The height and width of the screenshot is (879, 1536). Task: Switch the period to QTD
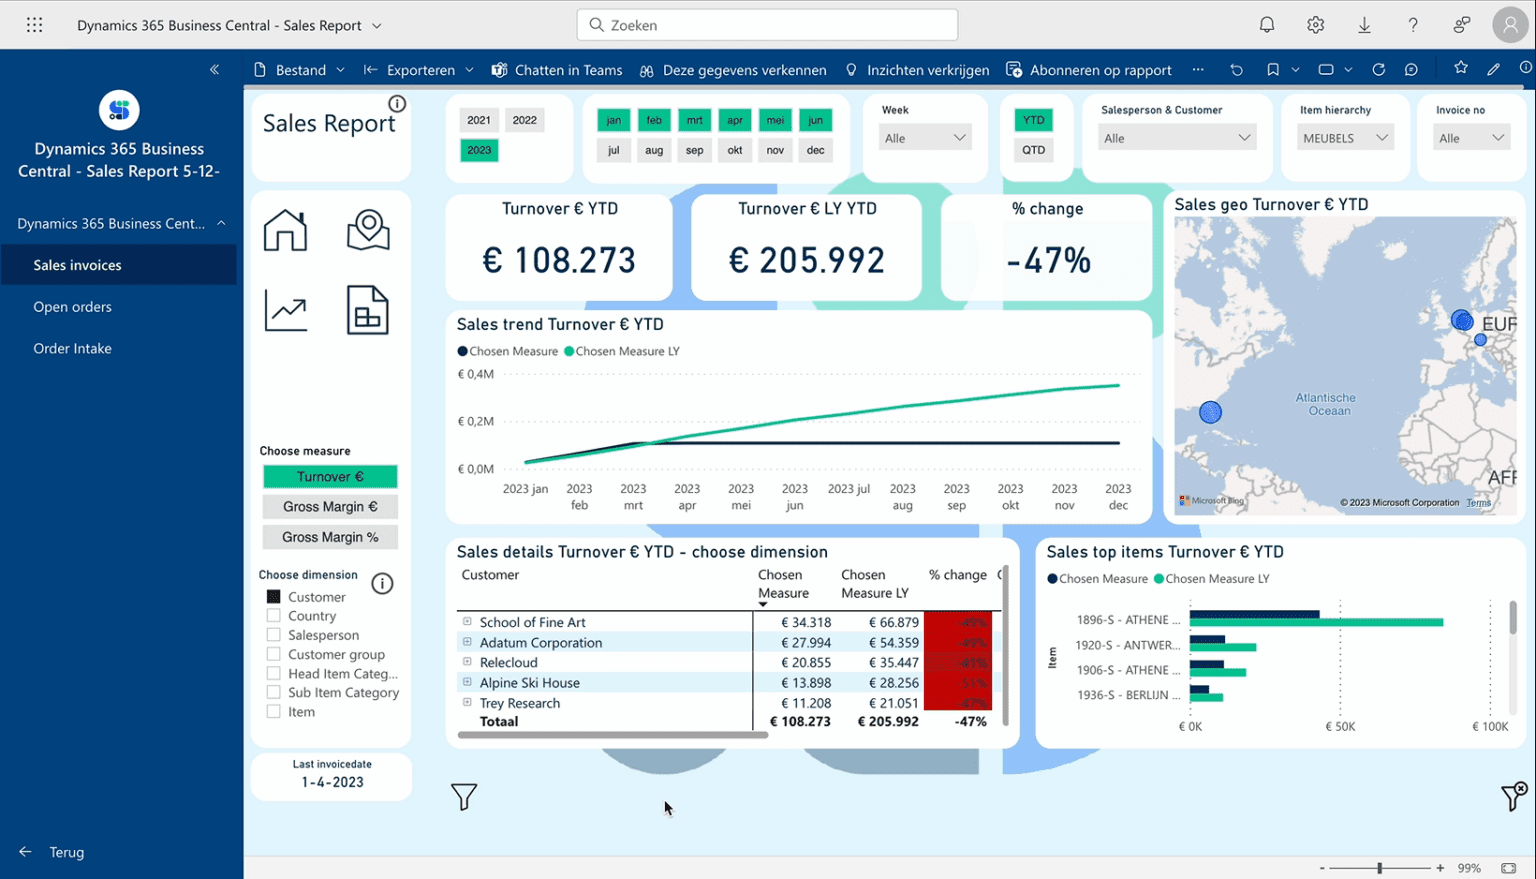1033,149
